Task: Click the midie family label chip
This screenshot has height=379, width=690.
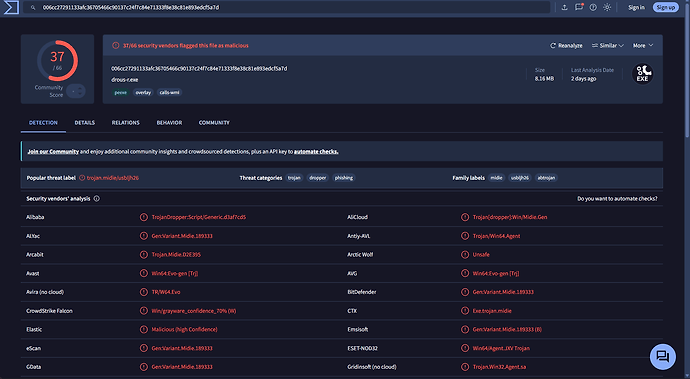Action: pyautogui.click(x=496, y=178)
